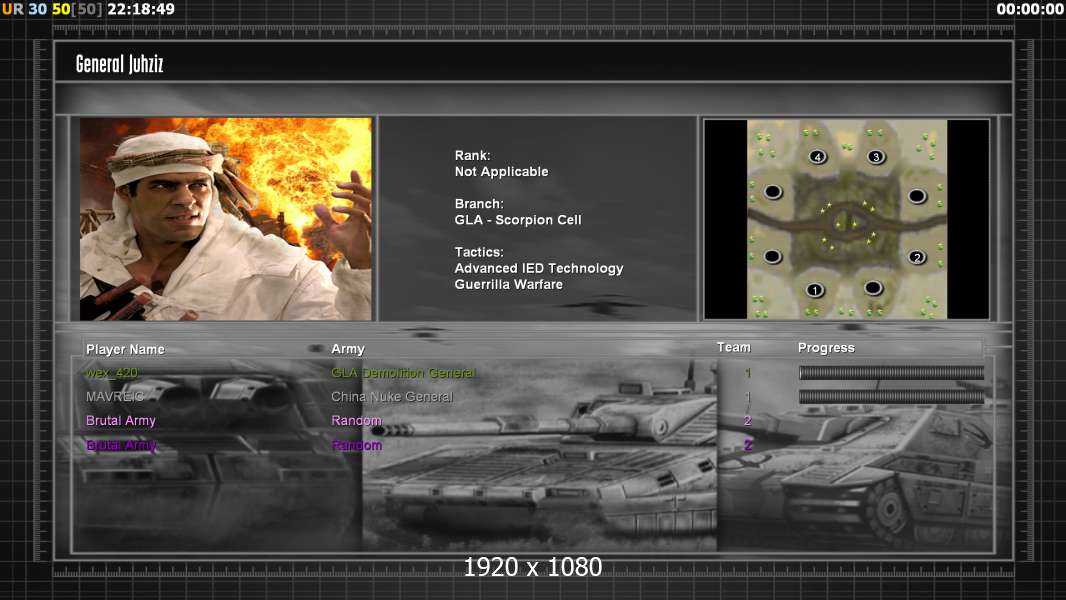Image resolution: width=1066 pixels, height=600 pixels.
Task: Pick the empty start spot beside position 1
Action: pyautogui.click(x=873, y=288)
